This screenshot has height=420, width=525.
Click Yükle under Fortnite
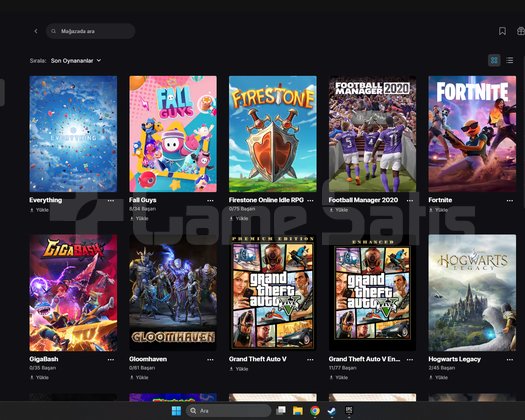click(439, 210)
